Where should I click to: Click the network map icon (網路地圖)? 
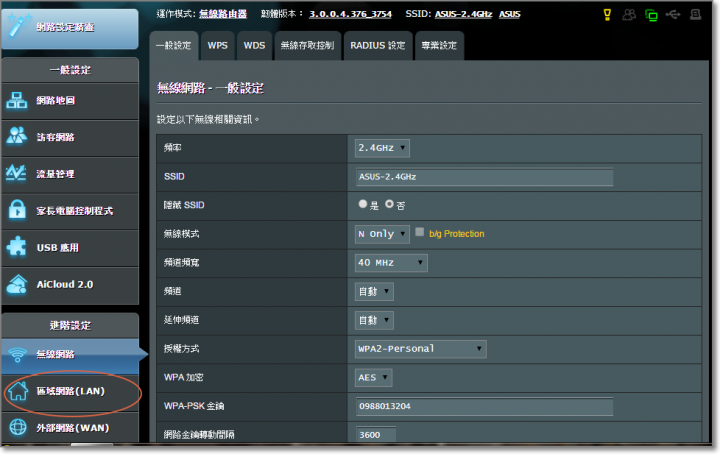[17, 100]
